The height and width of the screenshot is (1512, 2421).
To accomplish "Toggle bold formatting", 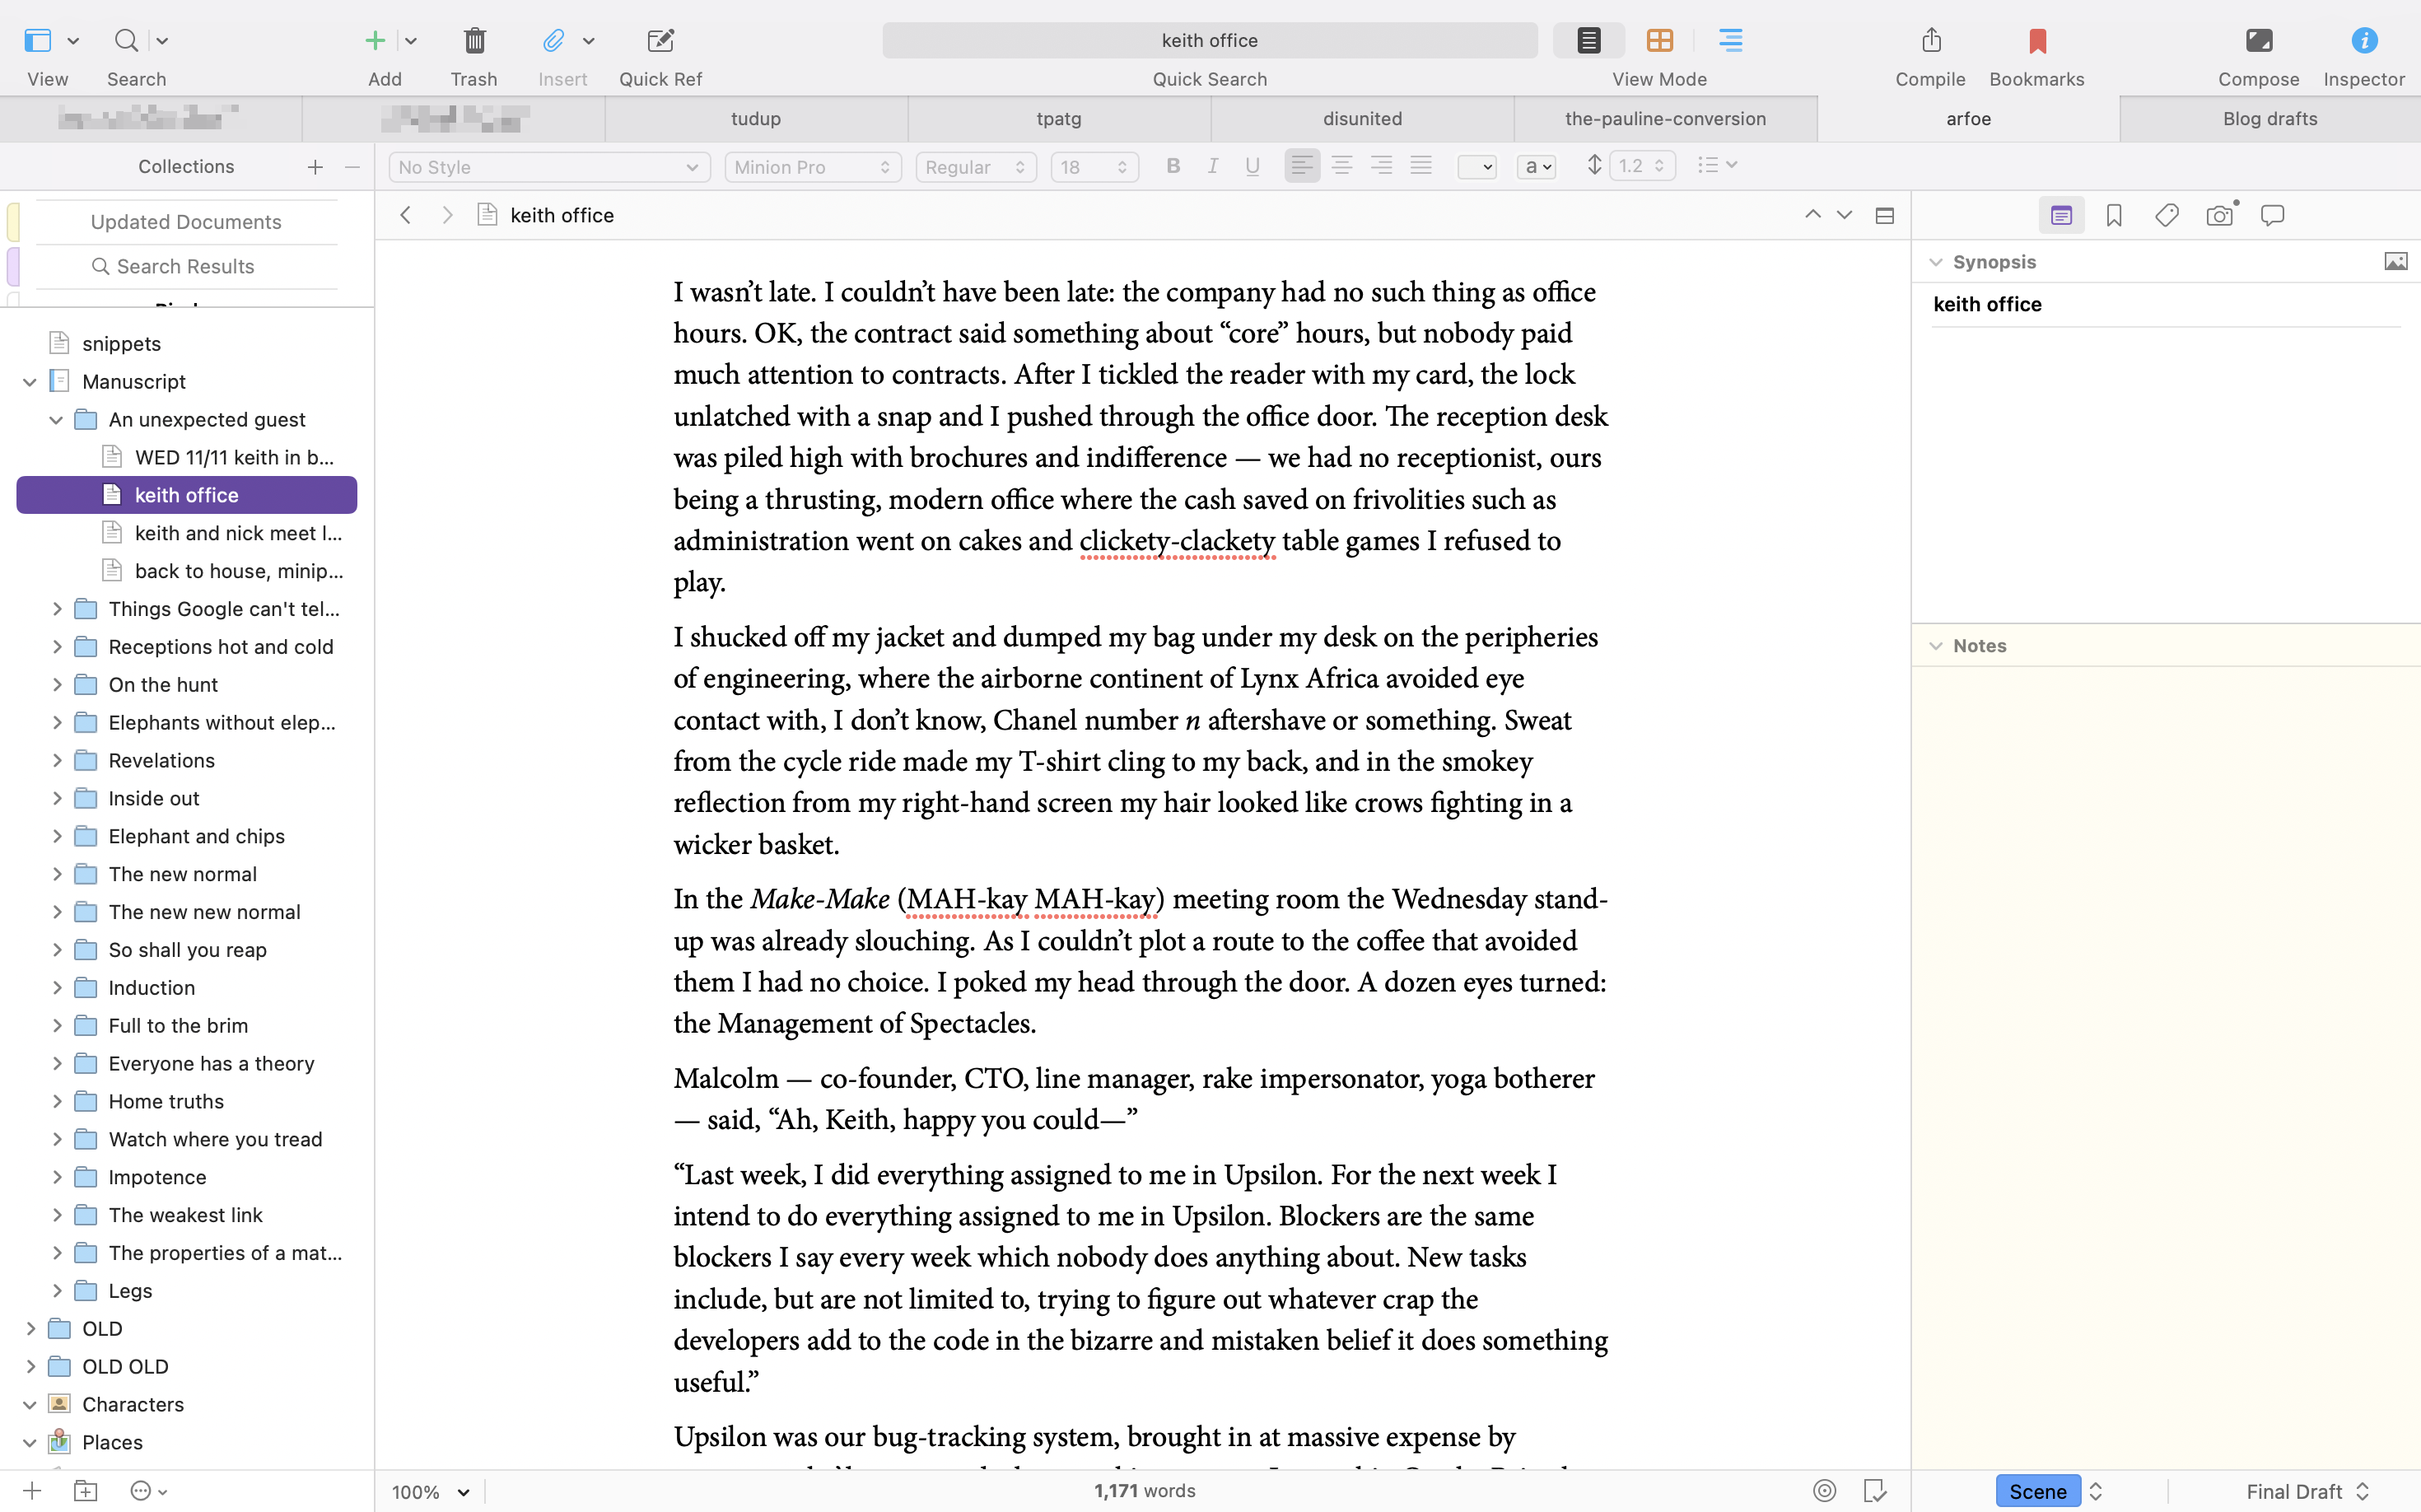I will click(x=1173, y=167).
